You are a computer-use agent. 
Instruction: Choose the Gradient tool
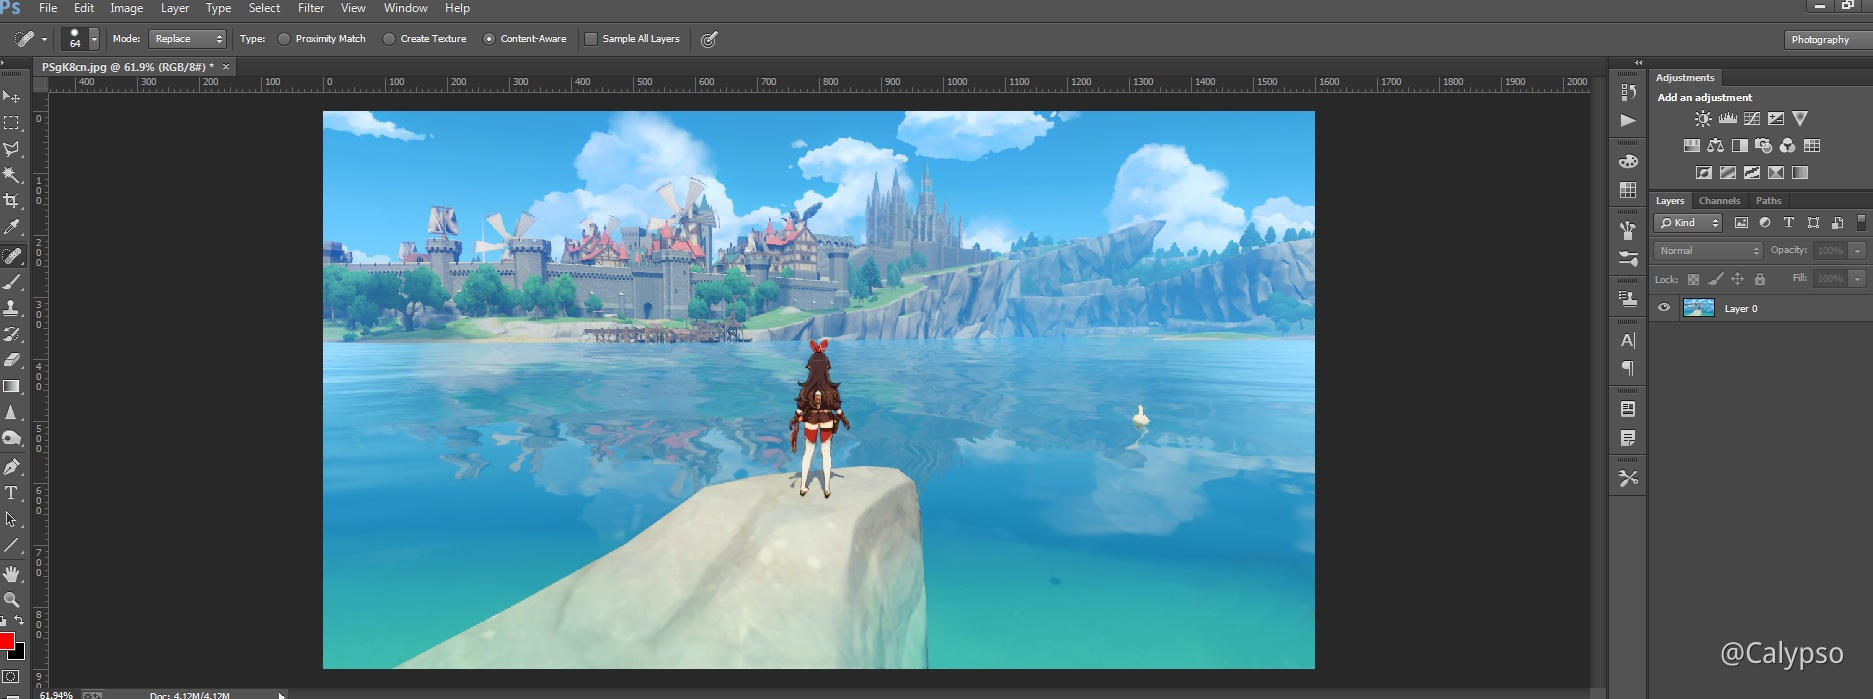point(11,386)
